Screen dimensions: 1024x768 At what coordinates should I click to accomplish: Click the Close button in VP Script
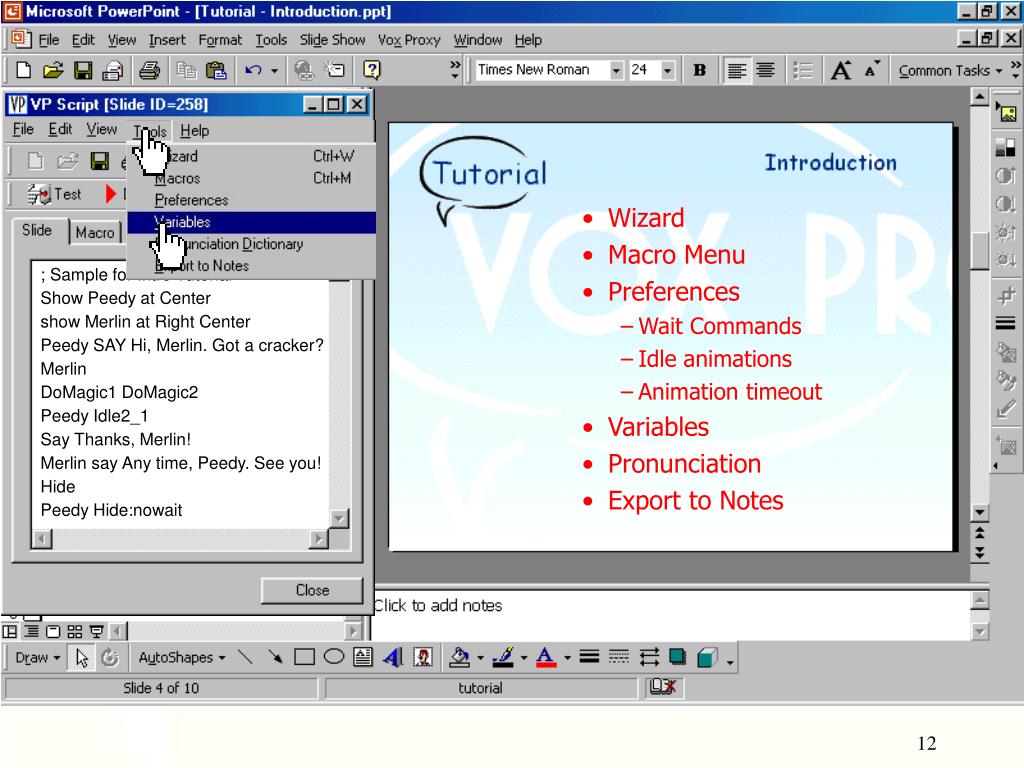click(x=312, y=590)
